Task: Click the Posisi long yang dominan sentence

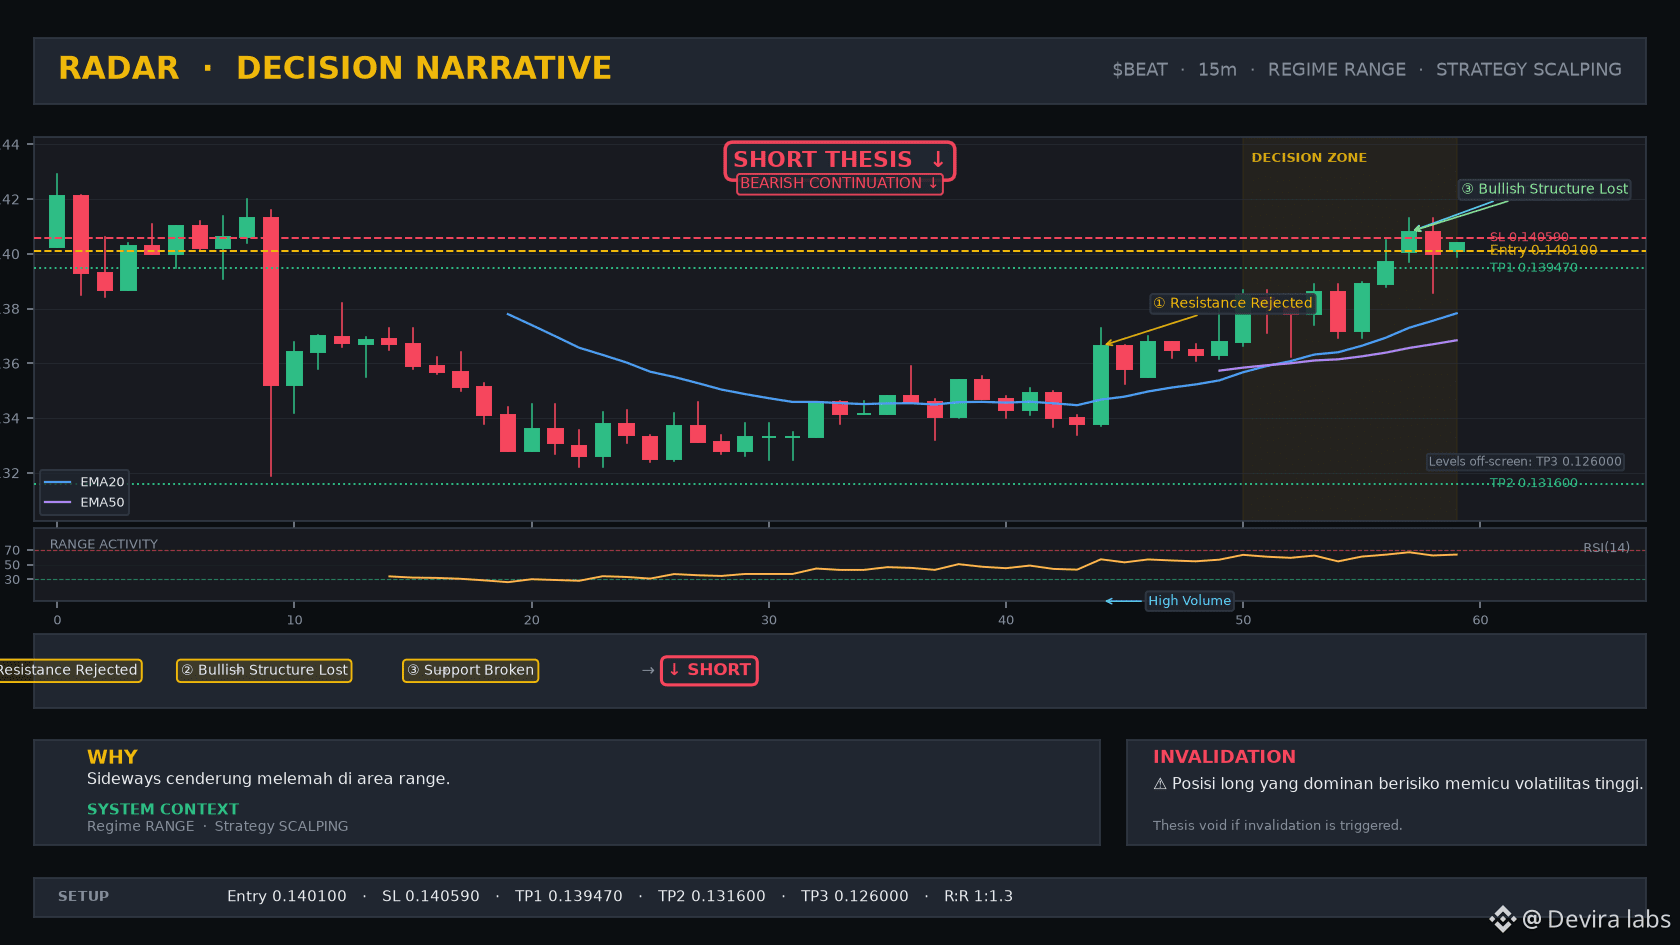Action: coord(1407,784)
